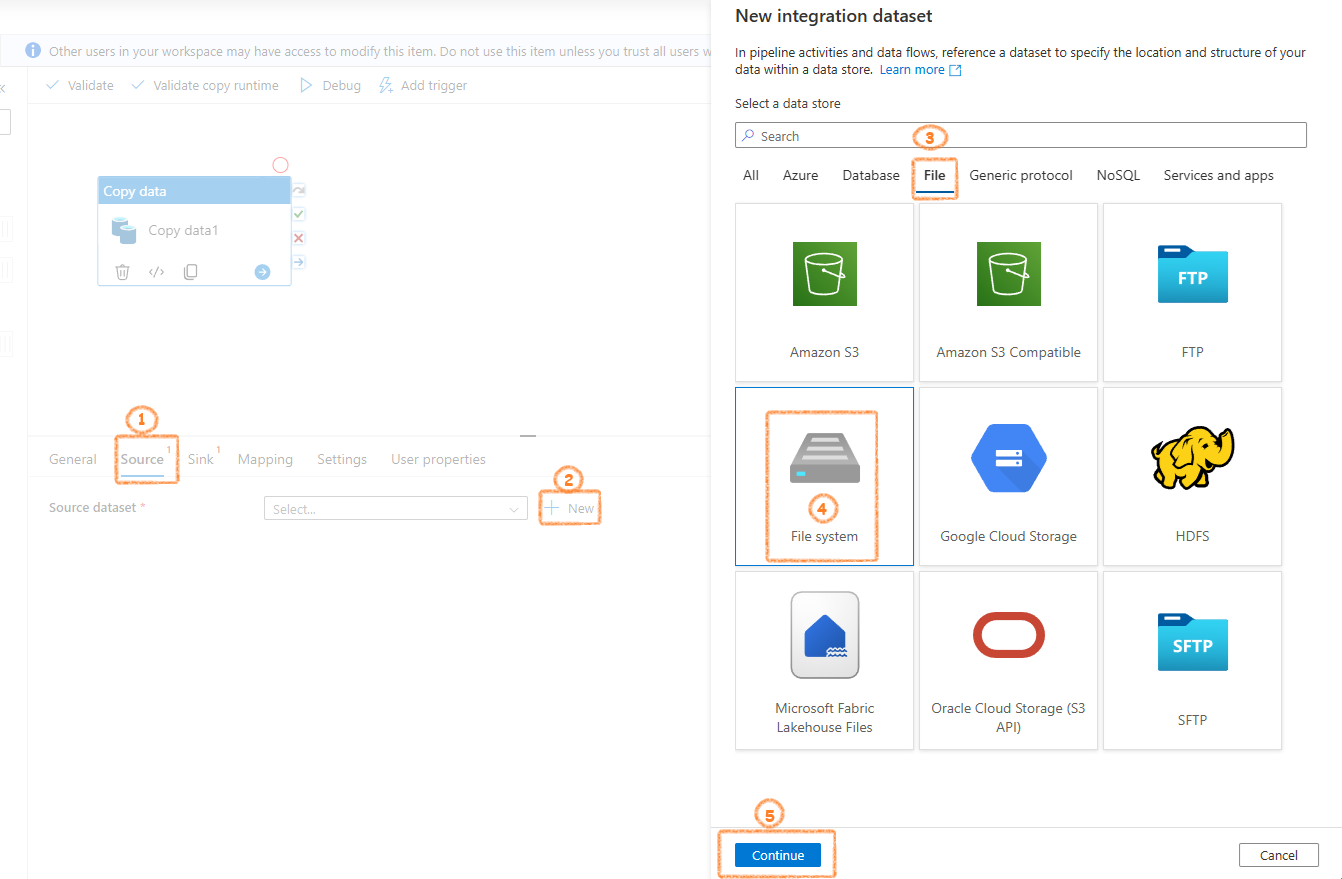Open the code view icon on Copy data activity
The width and height of the screenshot is (1342, 879).
pos(156,272)
